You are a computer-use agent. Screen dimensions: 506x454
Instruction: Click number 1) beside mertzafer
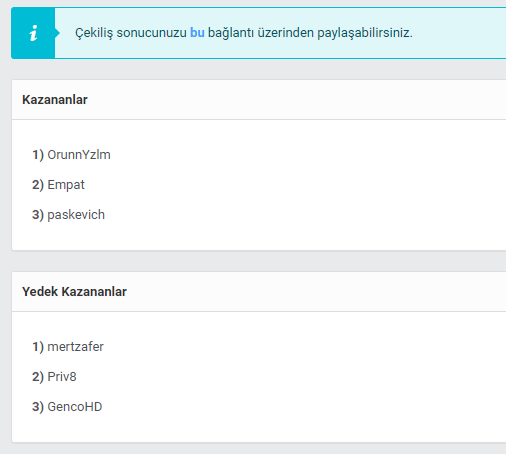click(38, 347)
